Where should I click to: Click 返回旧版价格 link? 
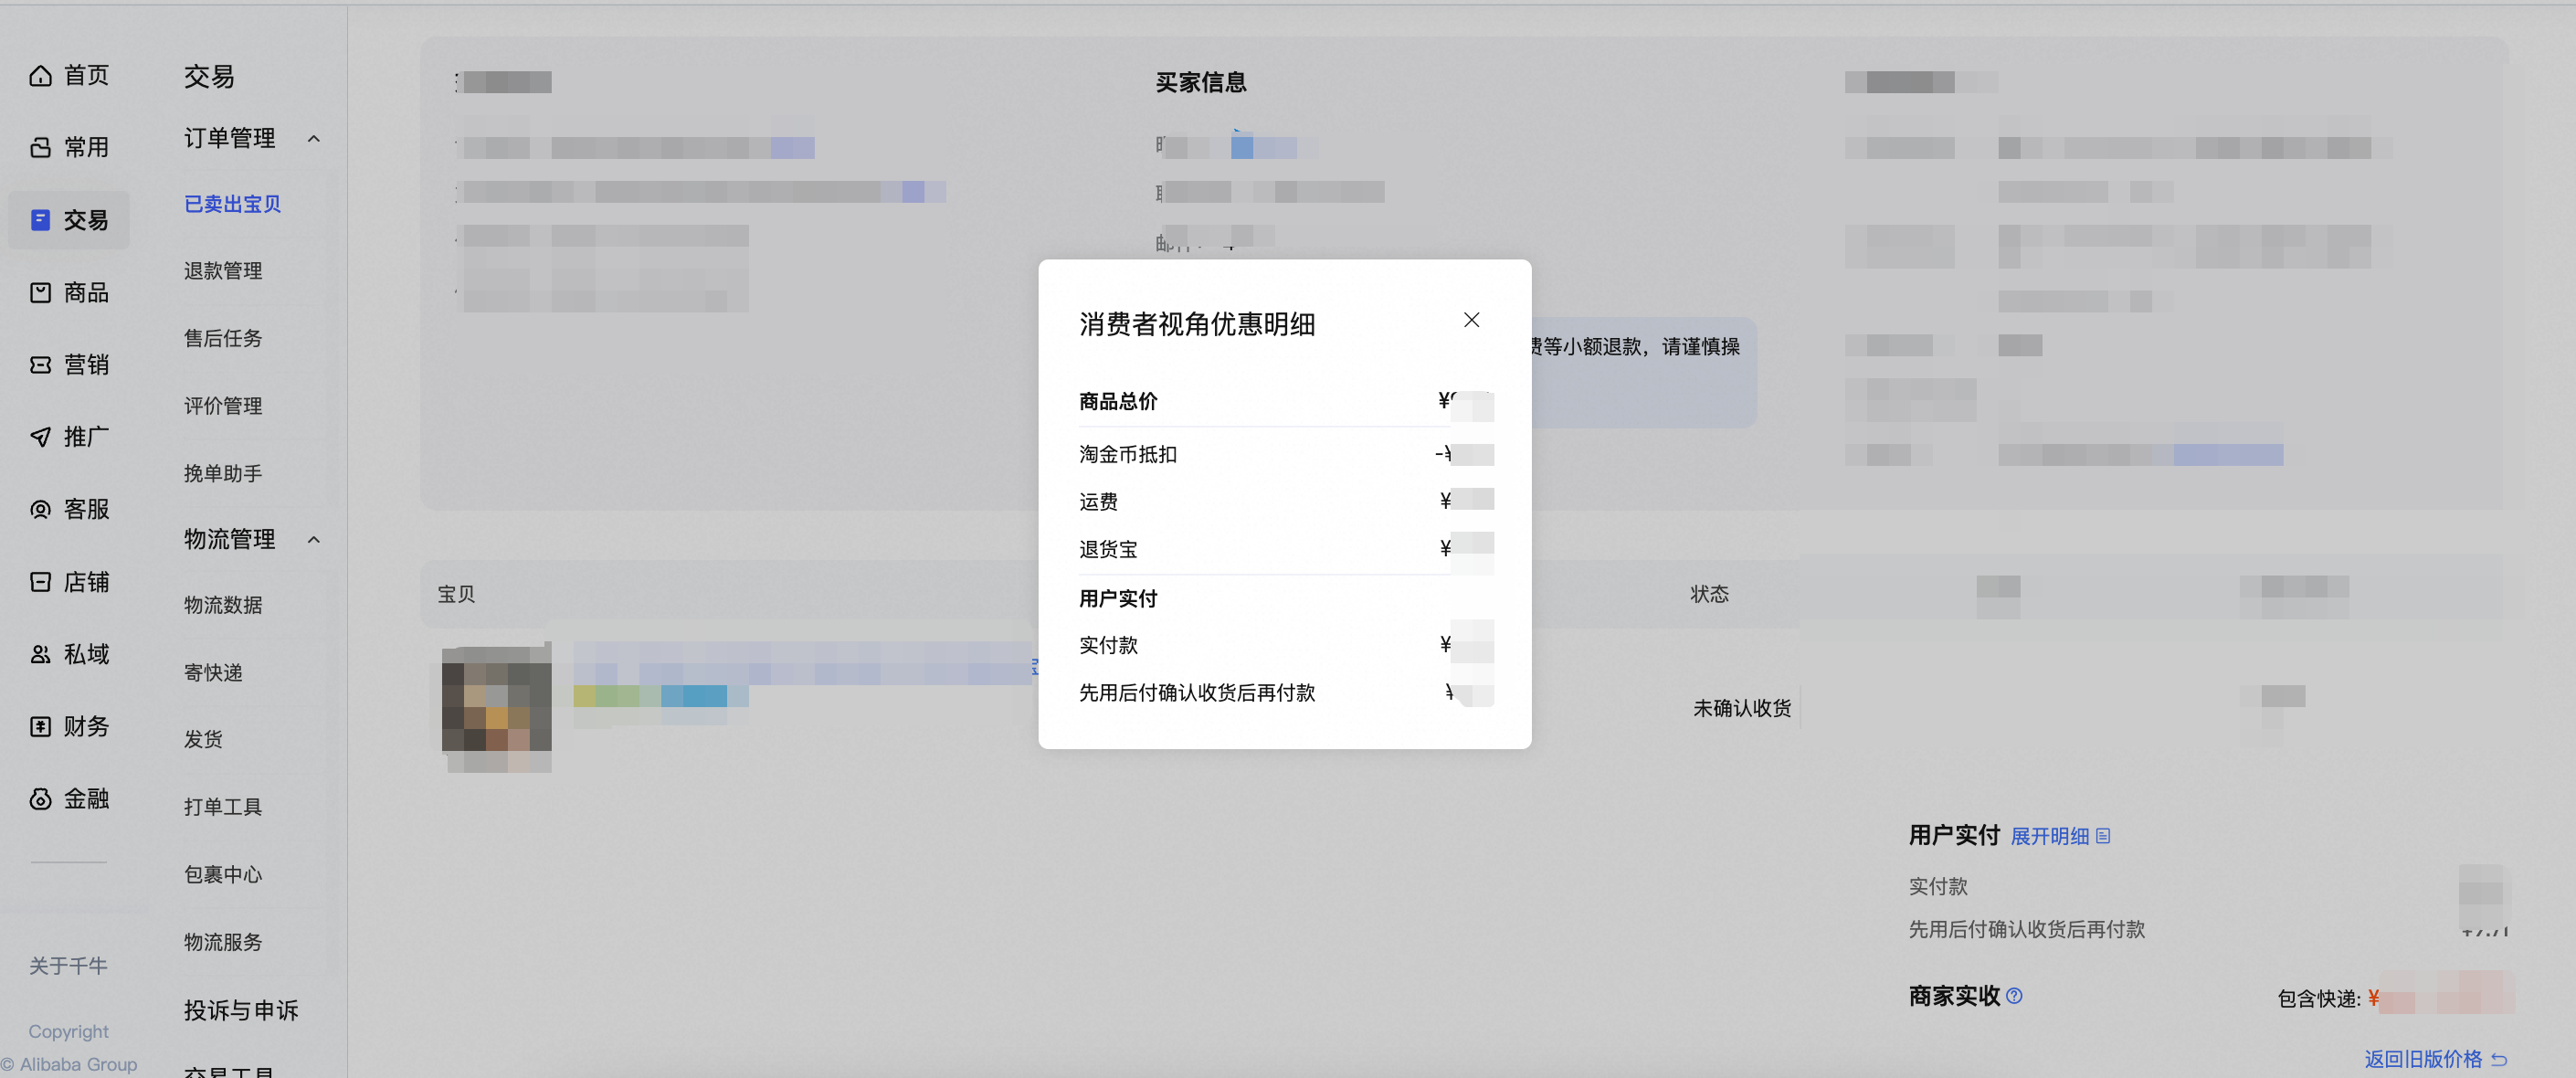click(2423, 1059)
